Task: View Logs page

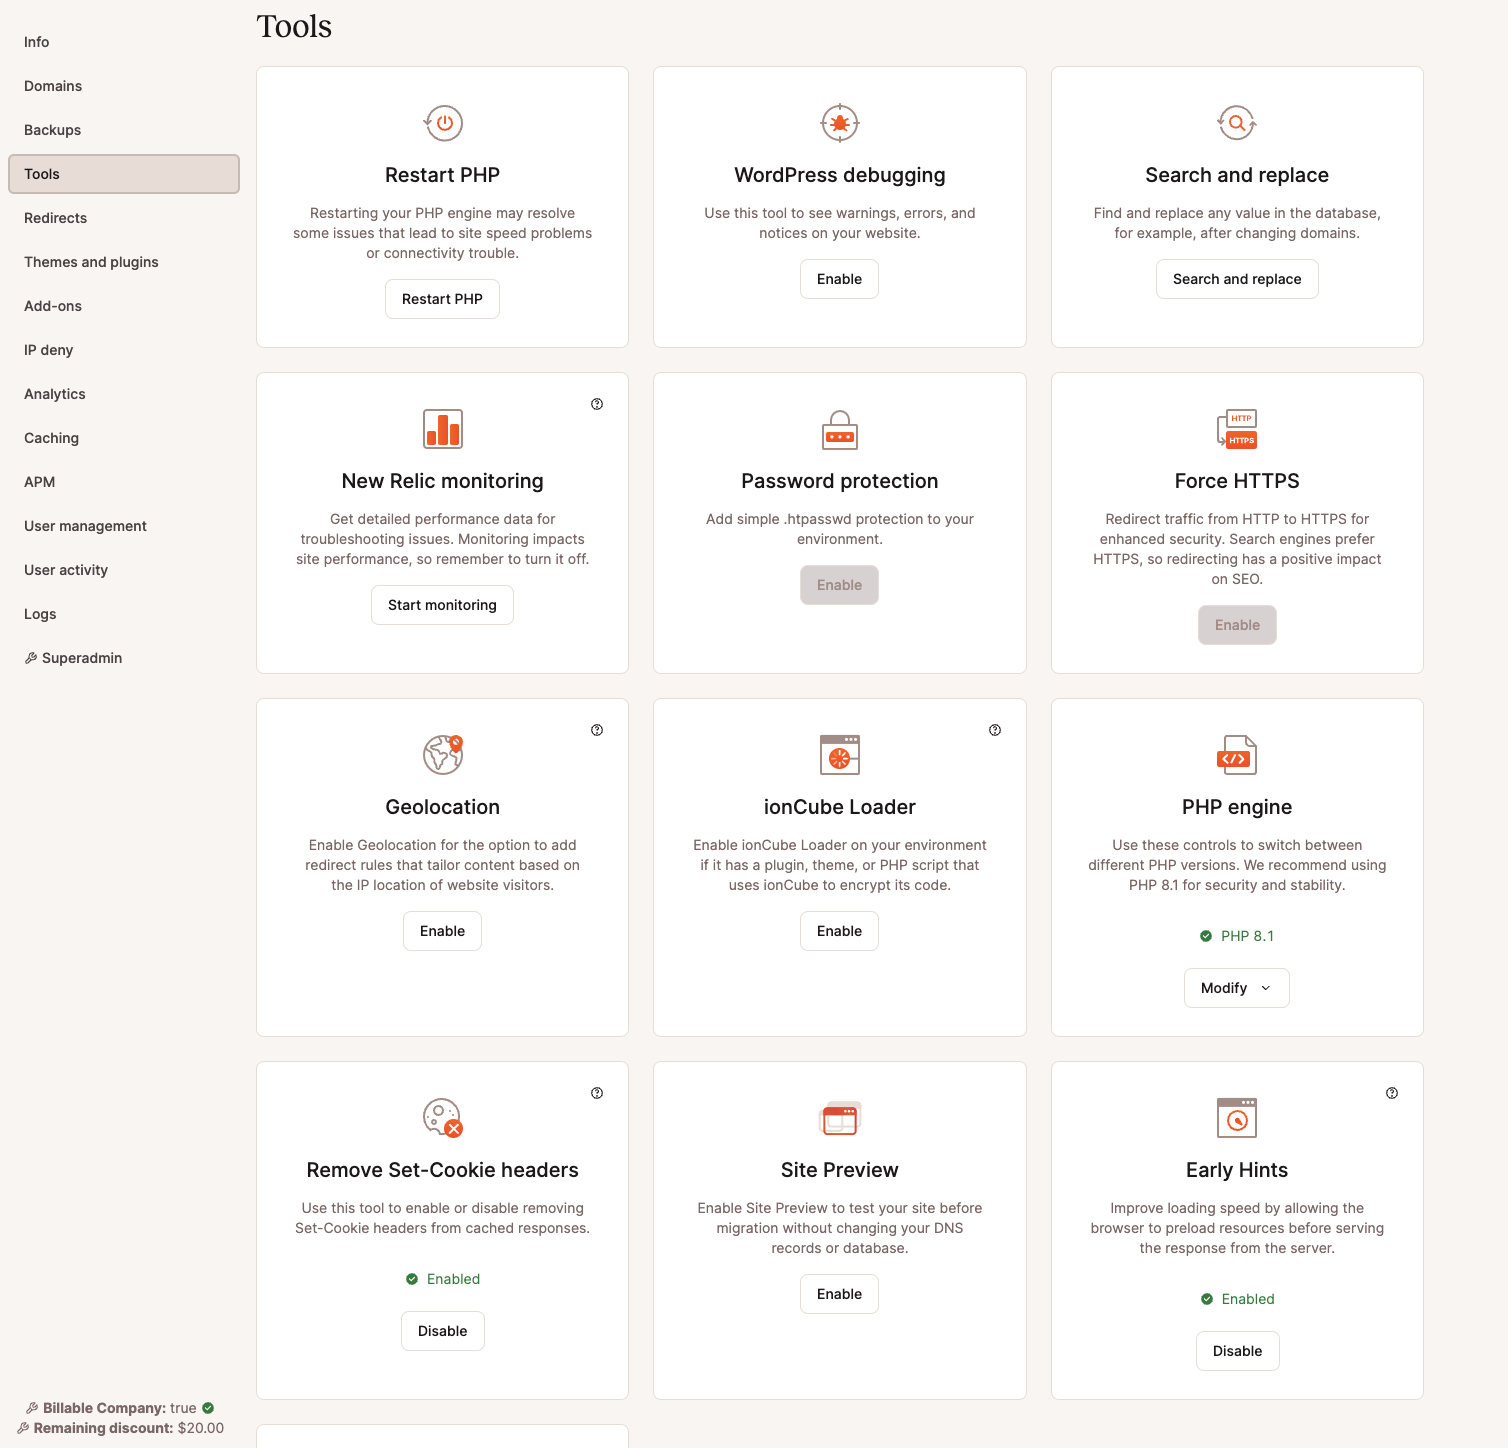Action: point(124,614)
